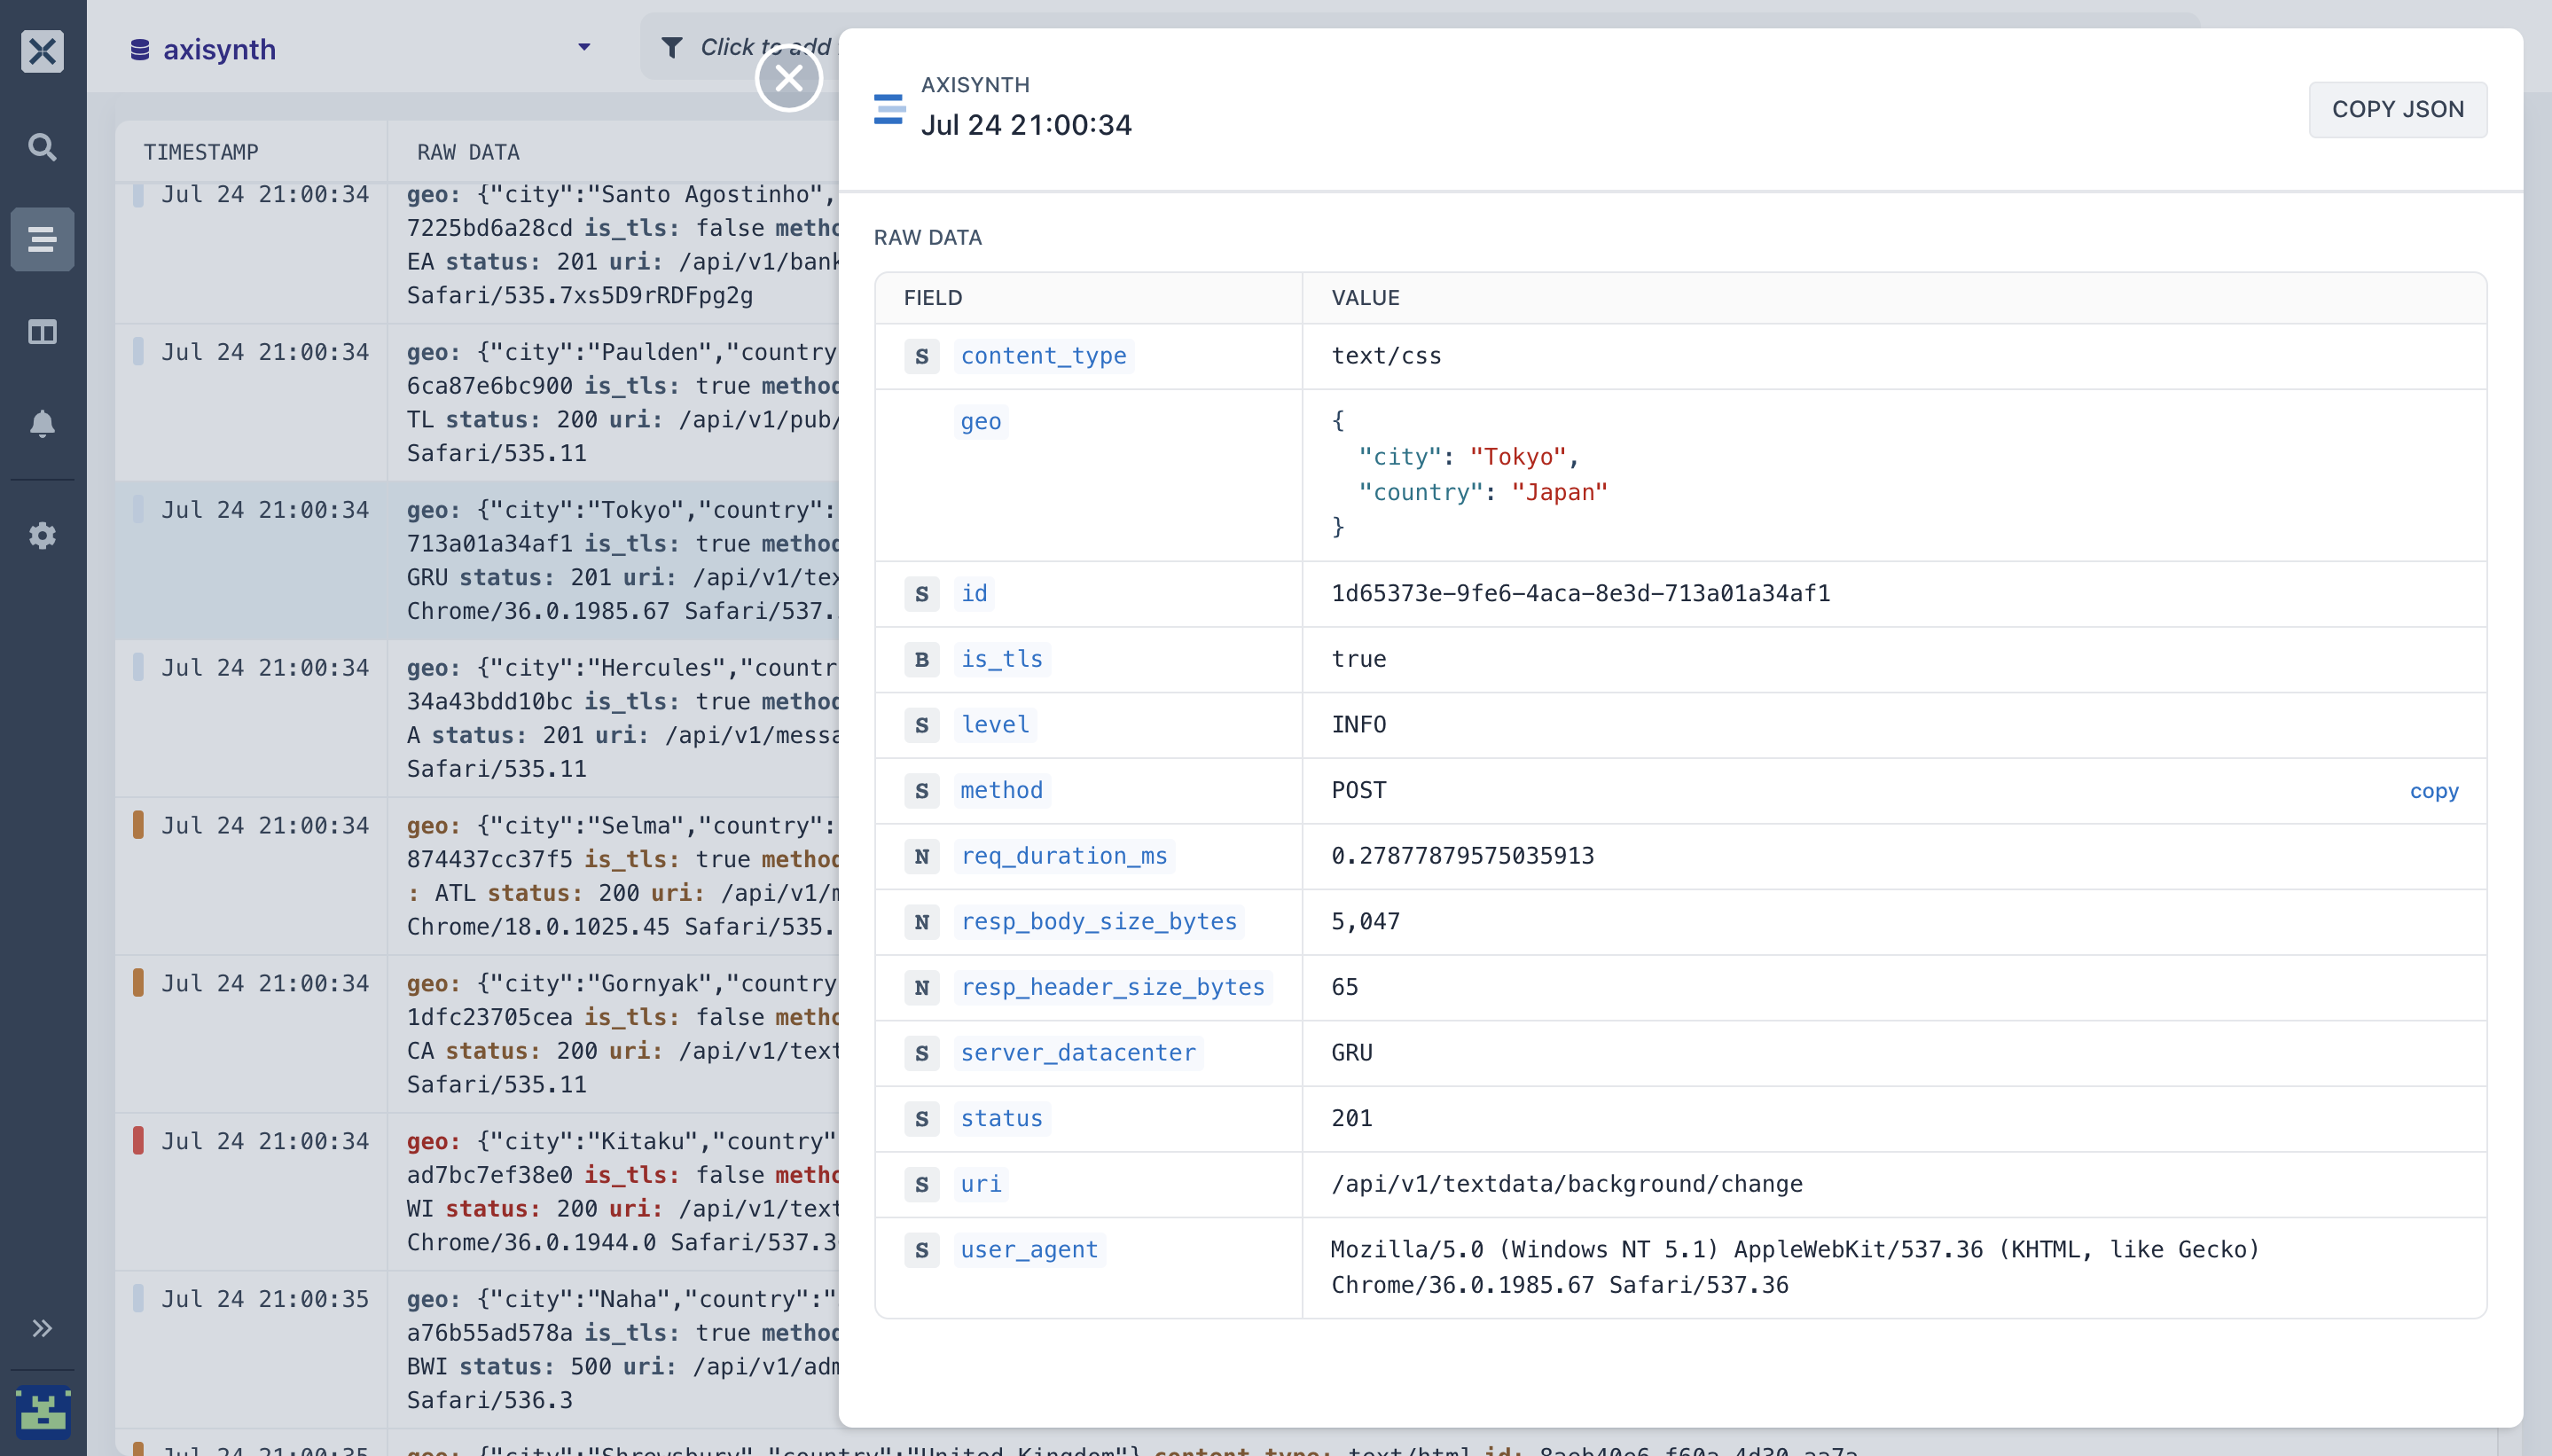Open the logs stream sidebar icon
Image resolution: width=2552 pixels, height=1456 pixels.
pyautogui.click(x=42, y=239)
